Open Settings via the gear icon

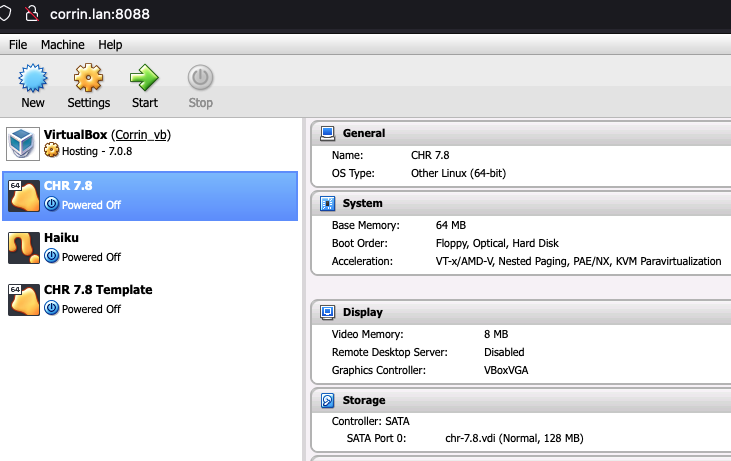[x=88, y=78]
